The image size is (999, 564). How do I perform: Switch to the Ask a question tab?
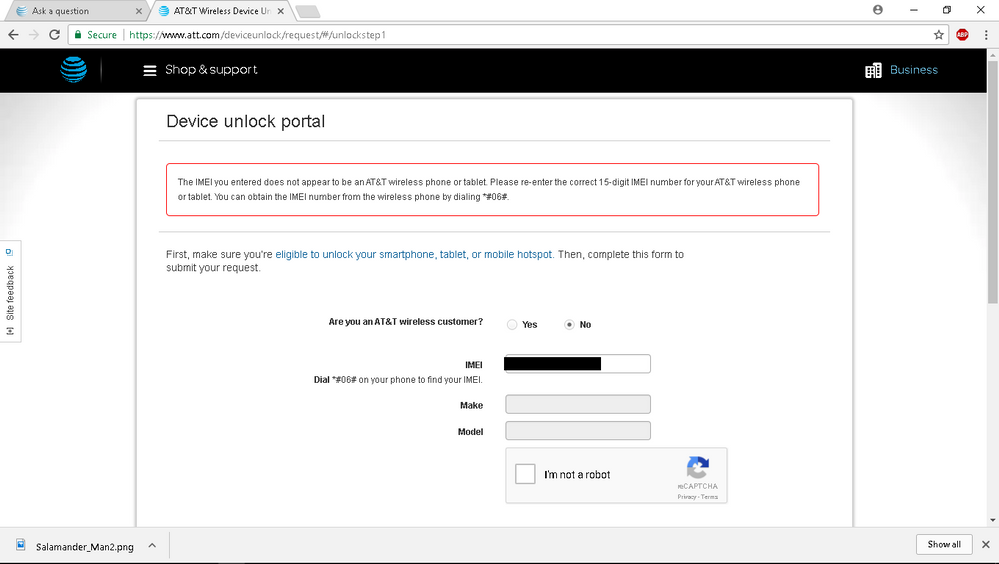click(x=70, y=11)
